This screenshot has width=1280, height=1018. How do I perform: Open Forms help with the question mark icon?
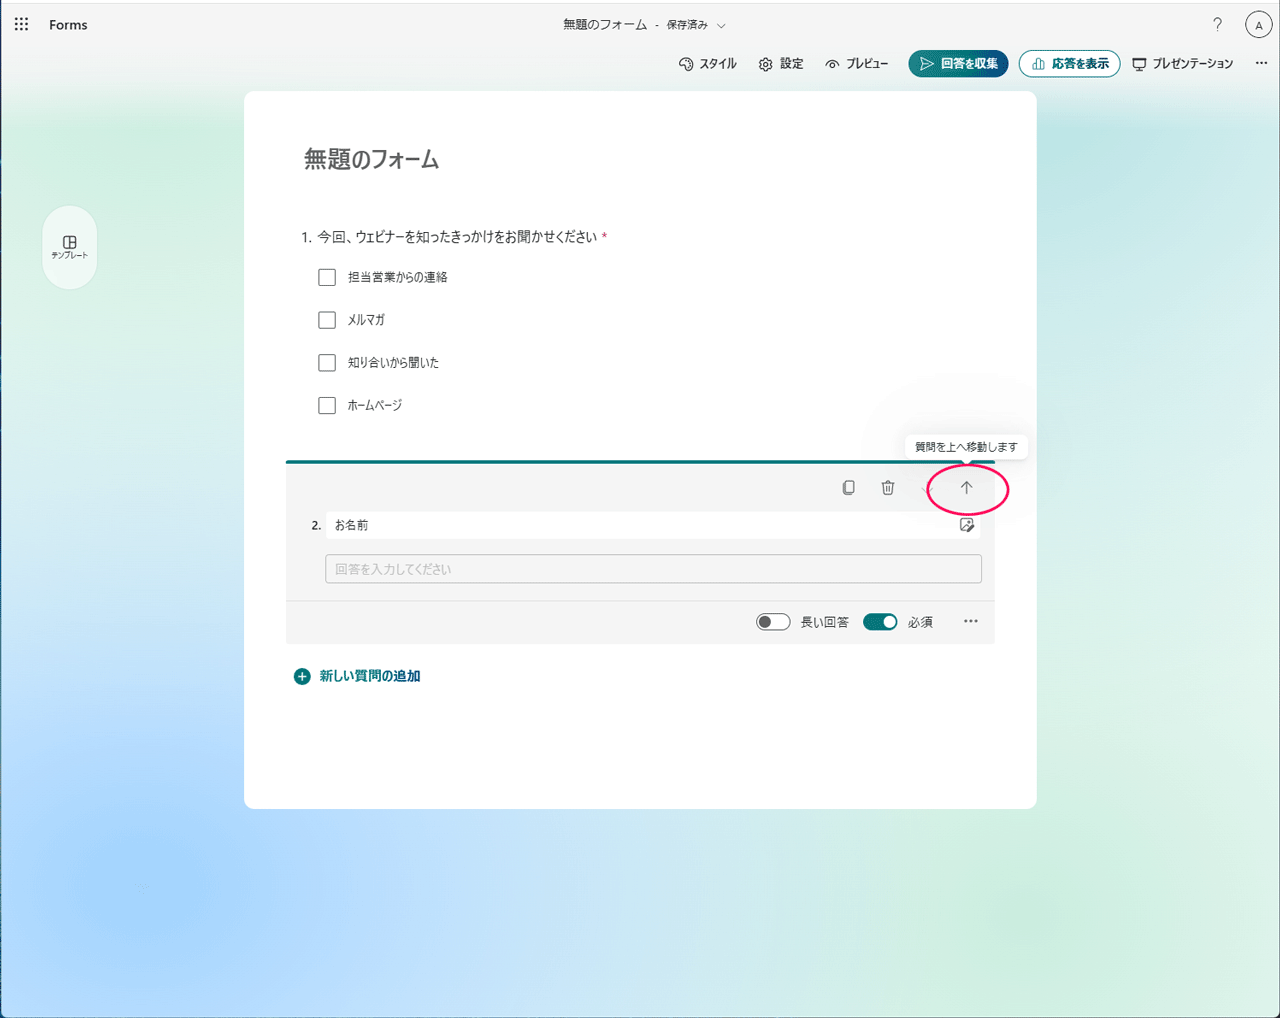1217,24
